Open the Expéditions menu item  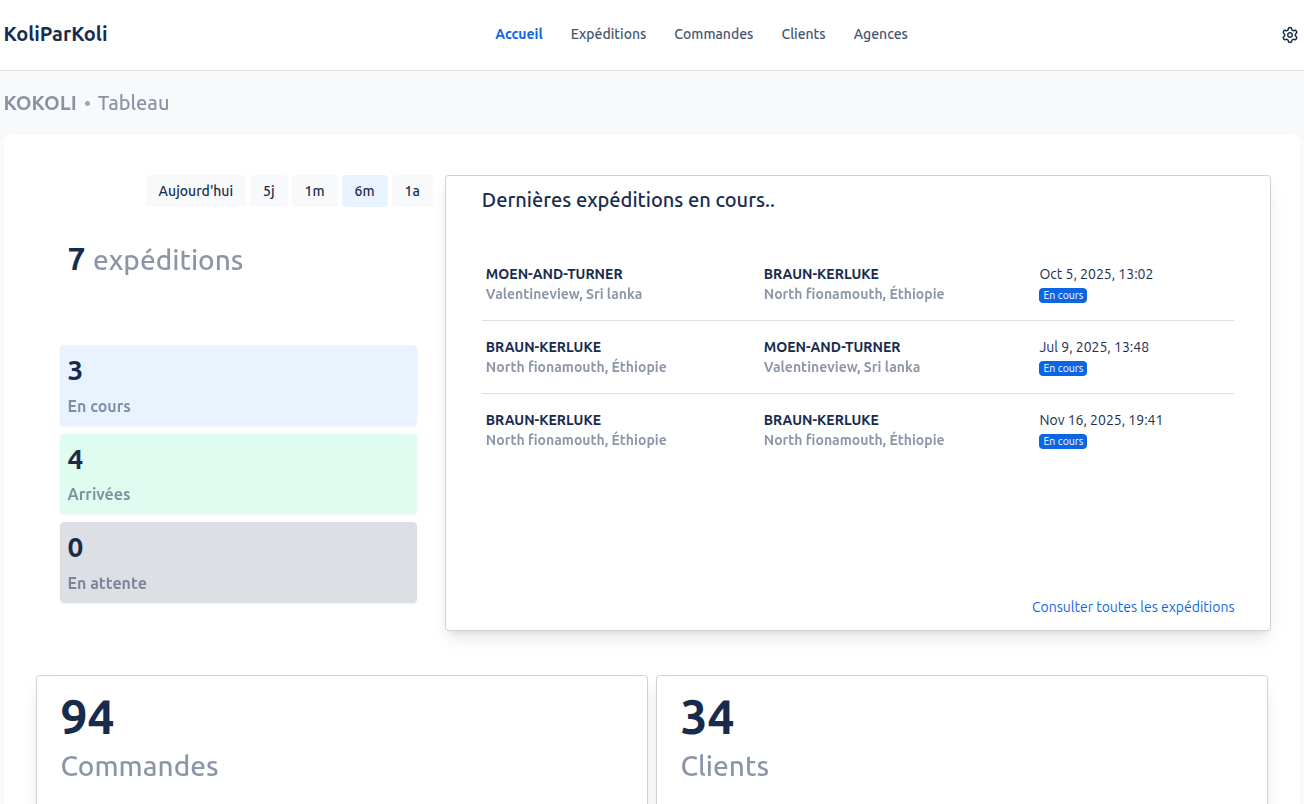pyautogui.click(x=608, y=34)
